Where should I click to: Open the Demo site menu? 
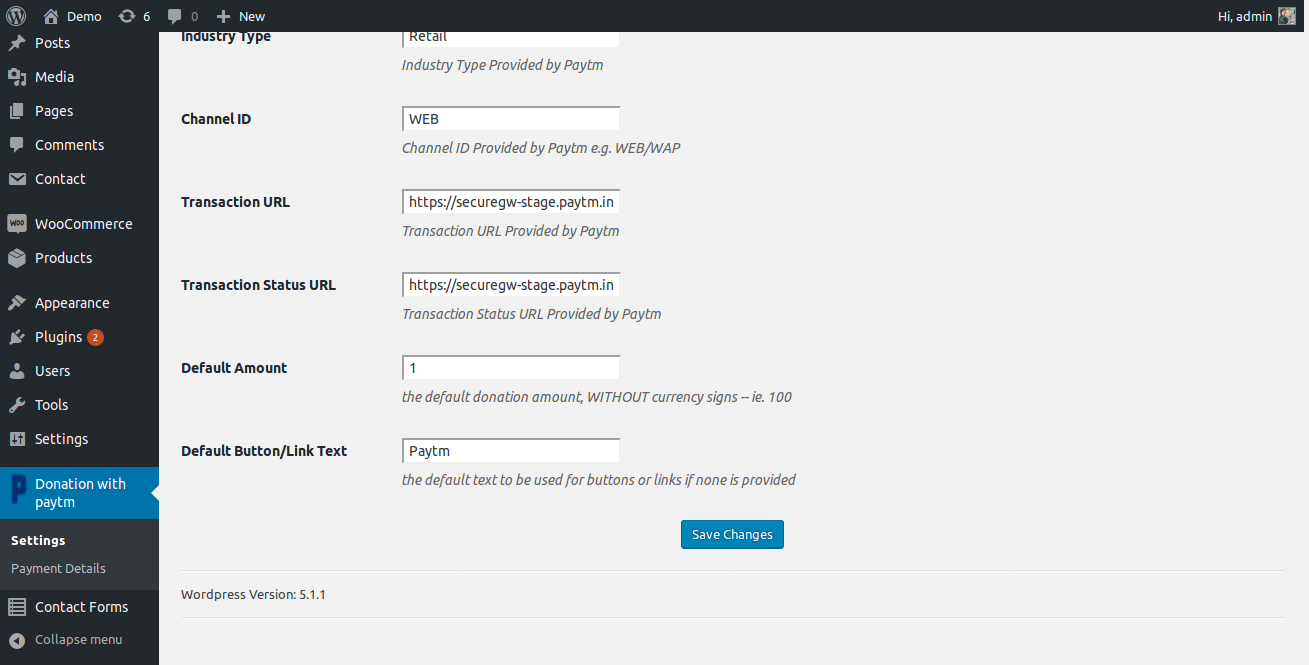(73, 16)
